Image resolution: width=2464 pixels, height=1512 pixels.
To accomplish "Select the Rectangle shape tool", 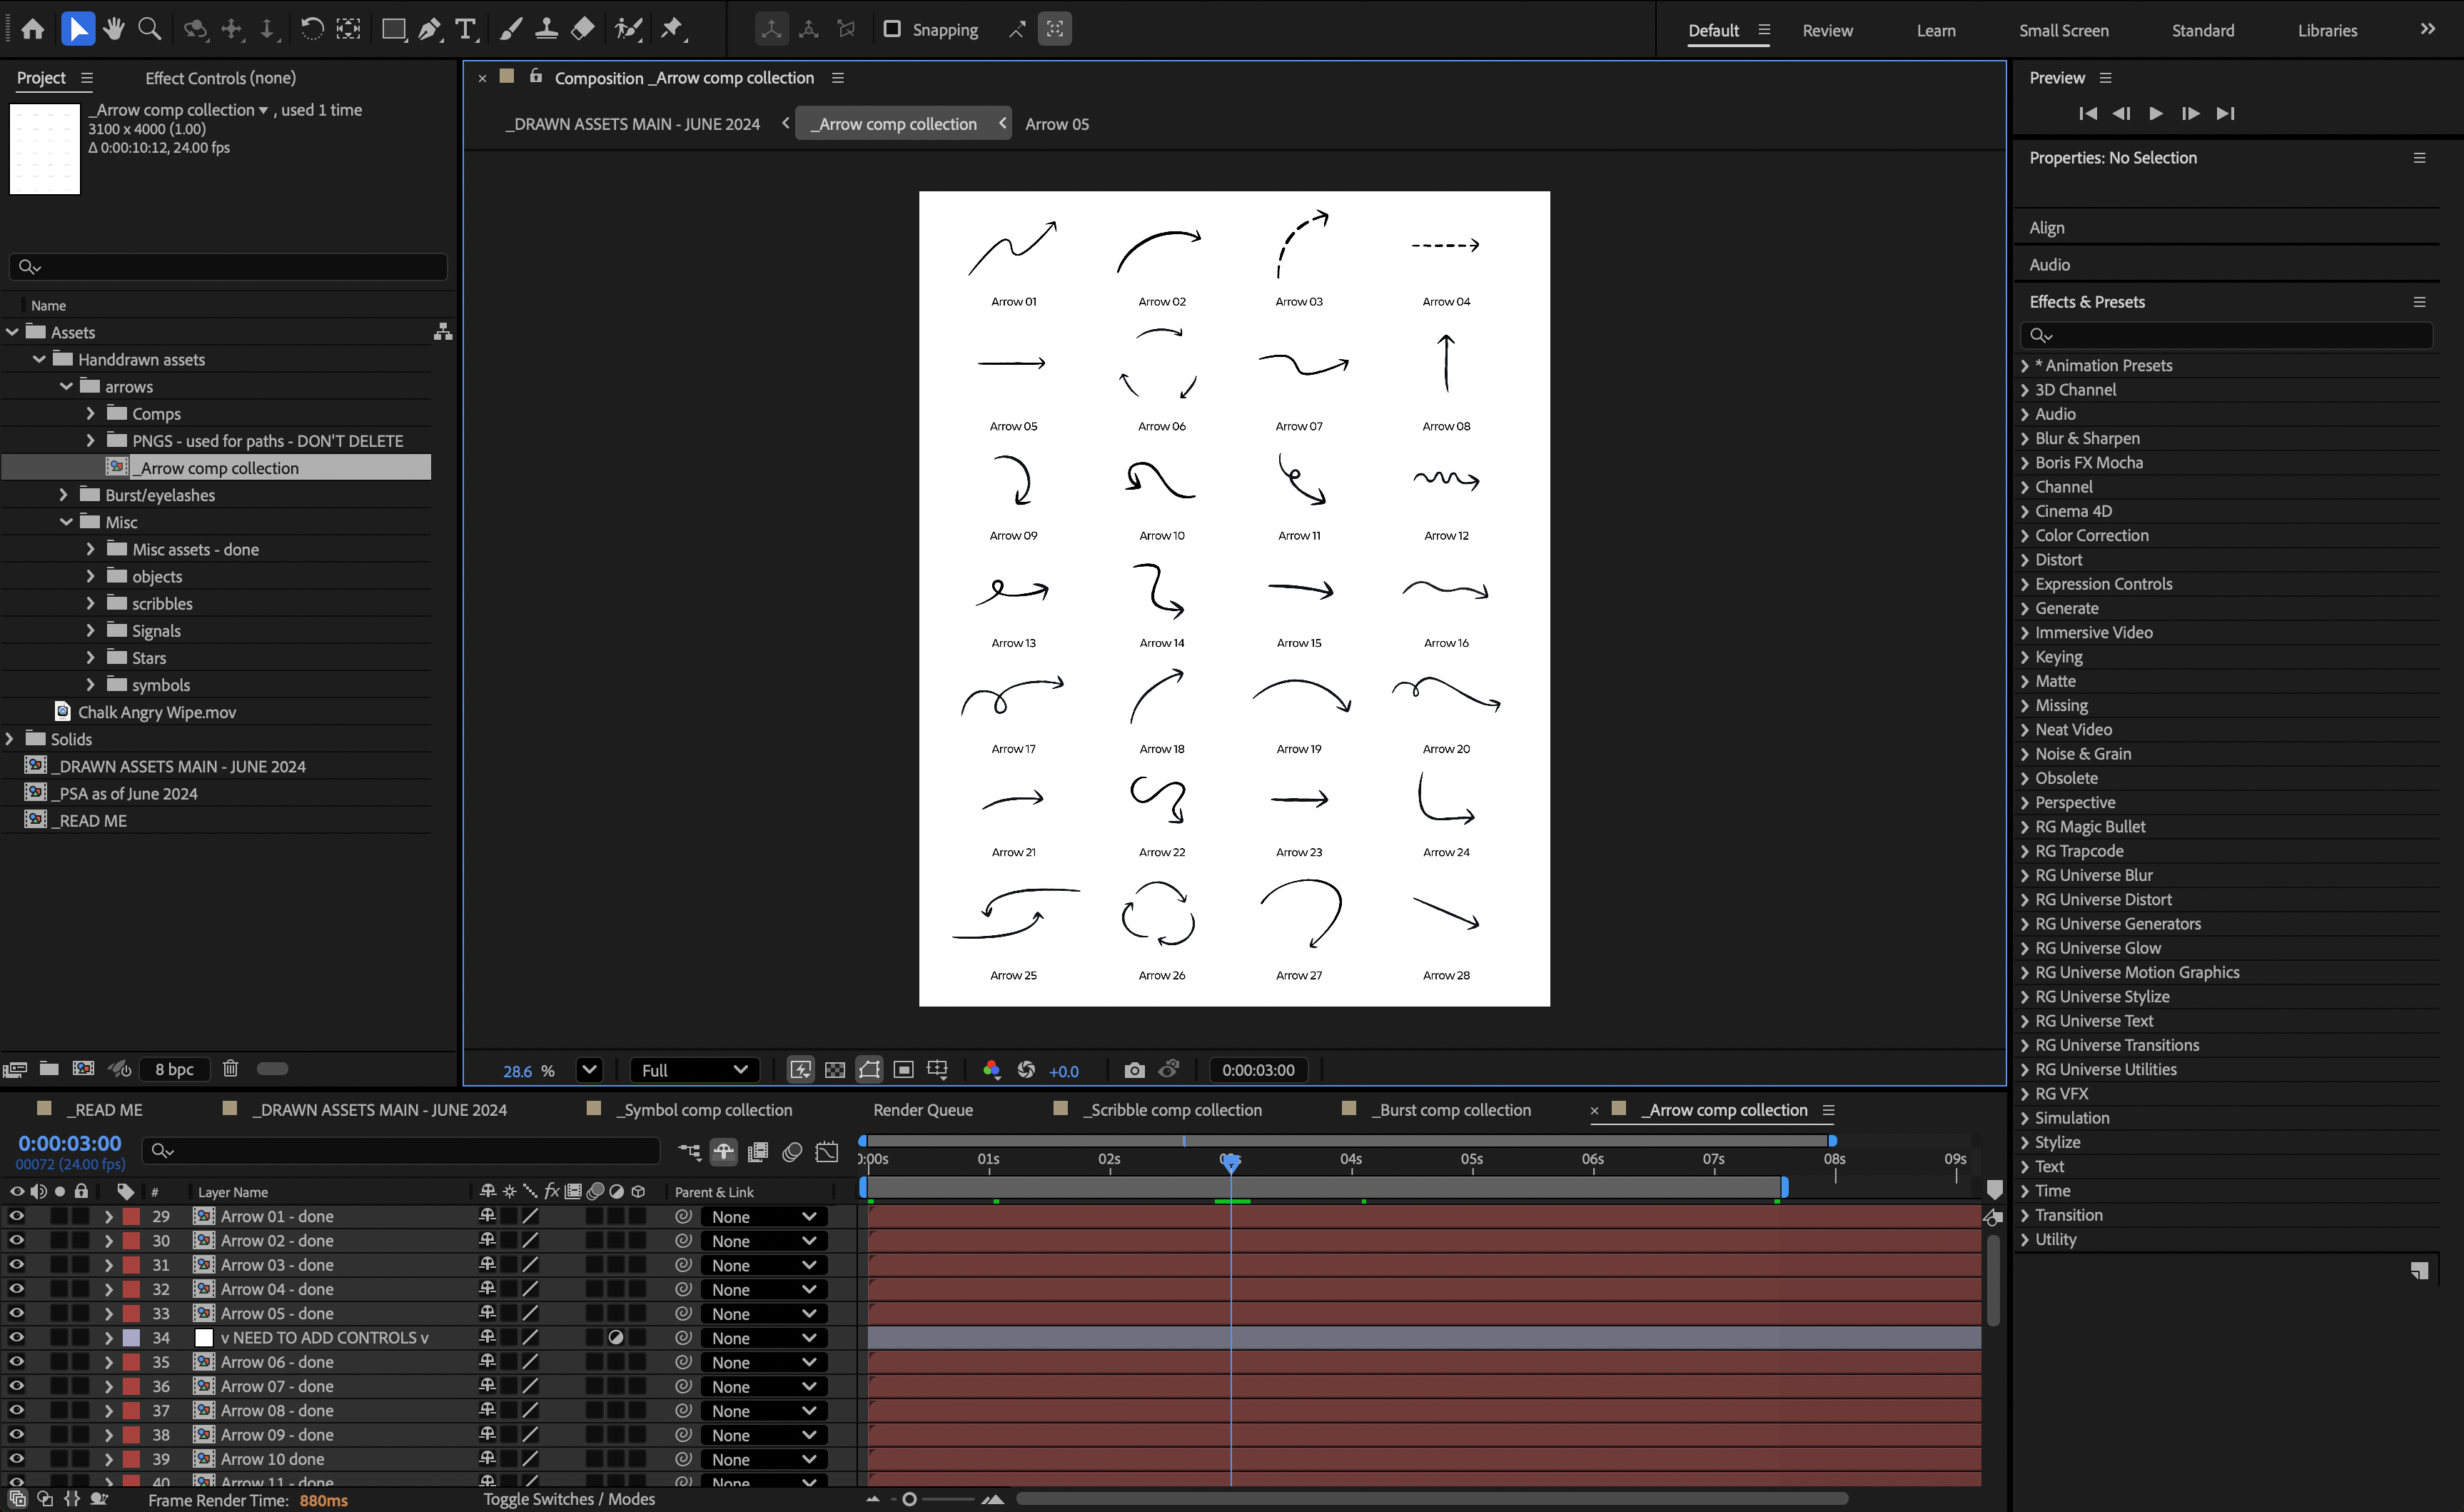I will [x=393, y=29].
